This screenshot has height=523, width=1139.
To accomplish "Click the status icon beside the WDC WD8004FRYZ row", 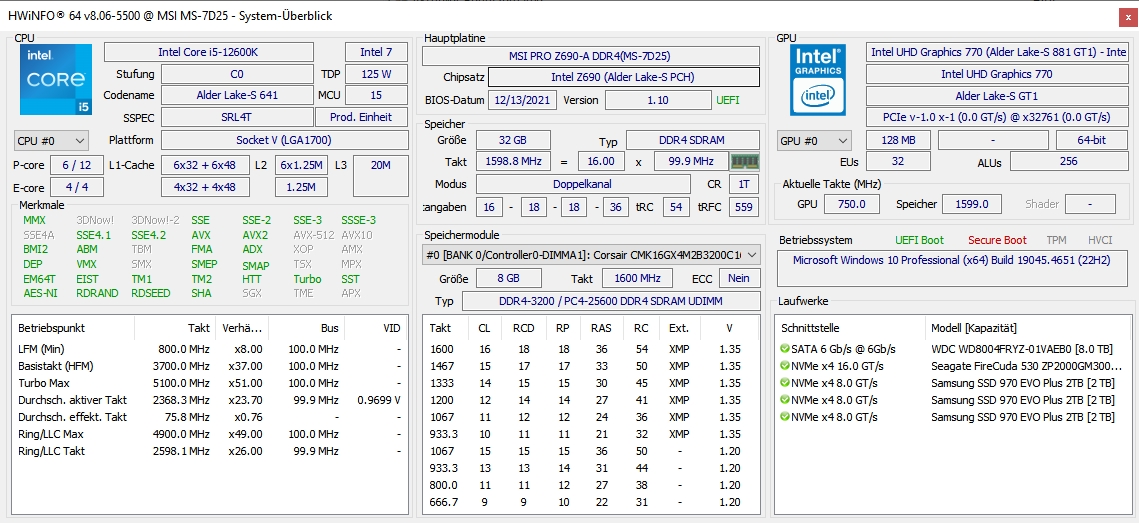I will pos(785,349).
